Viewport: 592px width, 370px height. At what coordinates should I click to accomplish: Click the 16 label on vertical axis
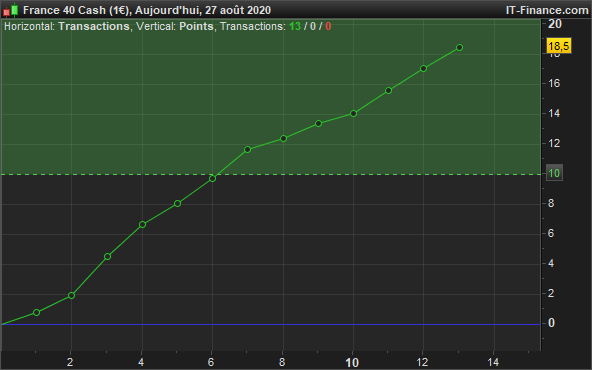pyautogui.click(x=554, y=83)
